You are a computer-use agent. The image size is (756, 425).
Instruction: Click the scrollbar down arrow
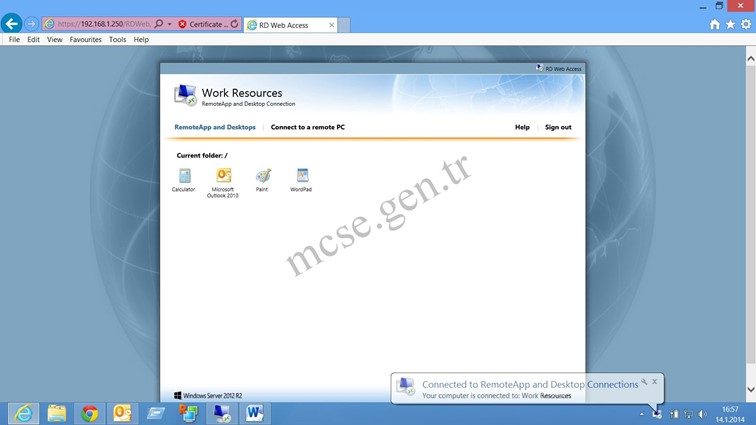(751, 389)
